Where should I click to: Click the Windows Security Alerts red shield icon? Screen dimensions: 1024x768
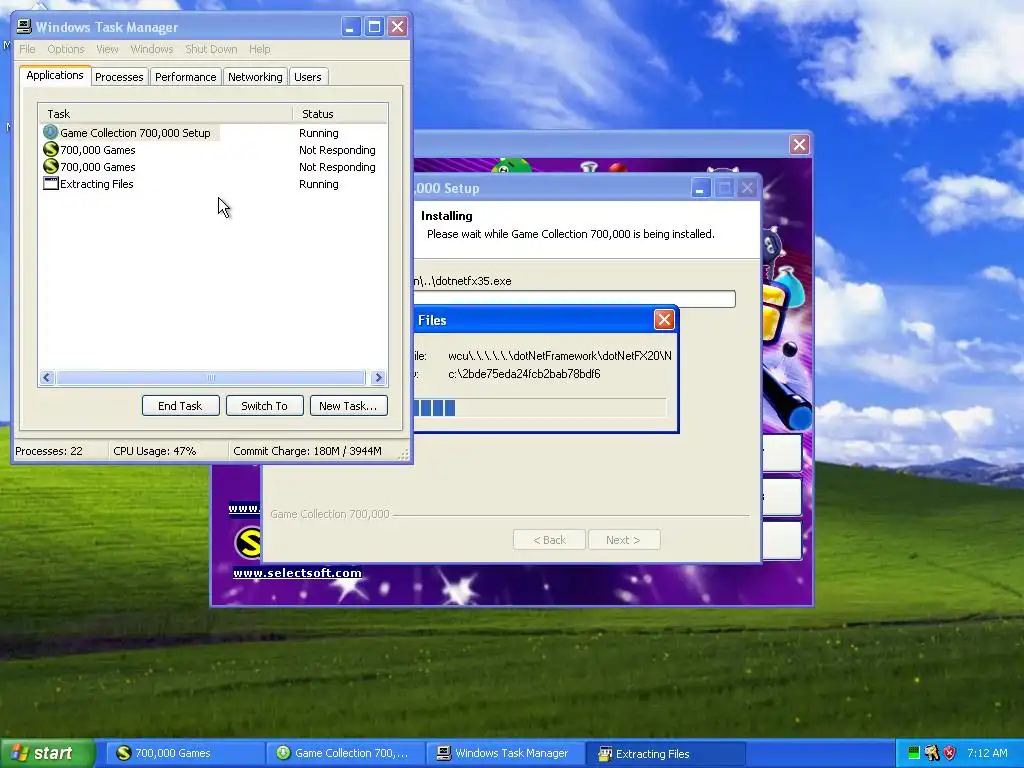[x=950, y=753]
